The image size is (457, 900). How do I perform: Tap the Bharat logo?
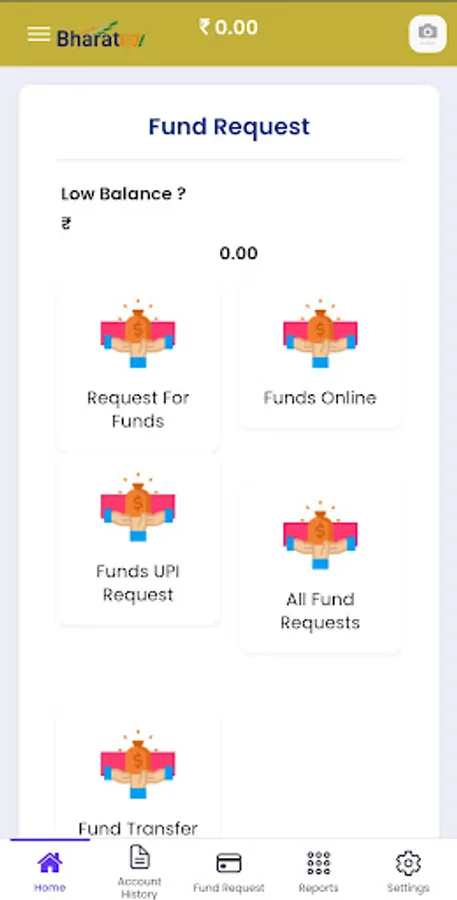(101, 36)
